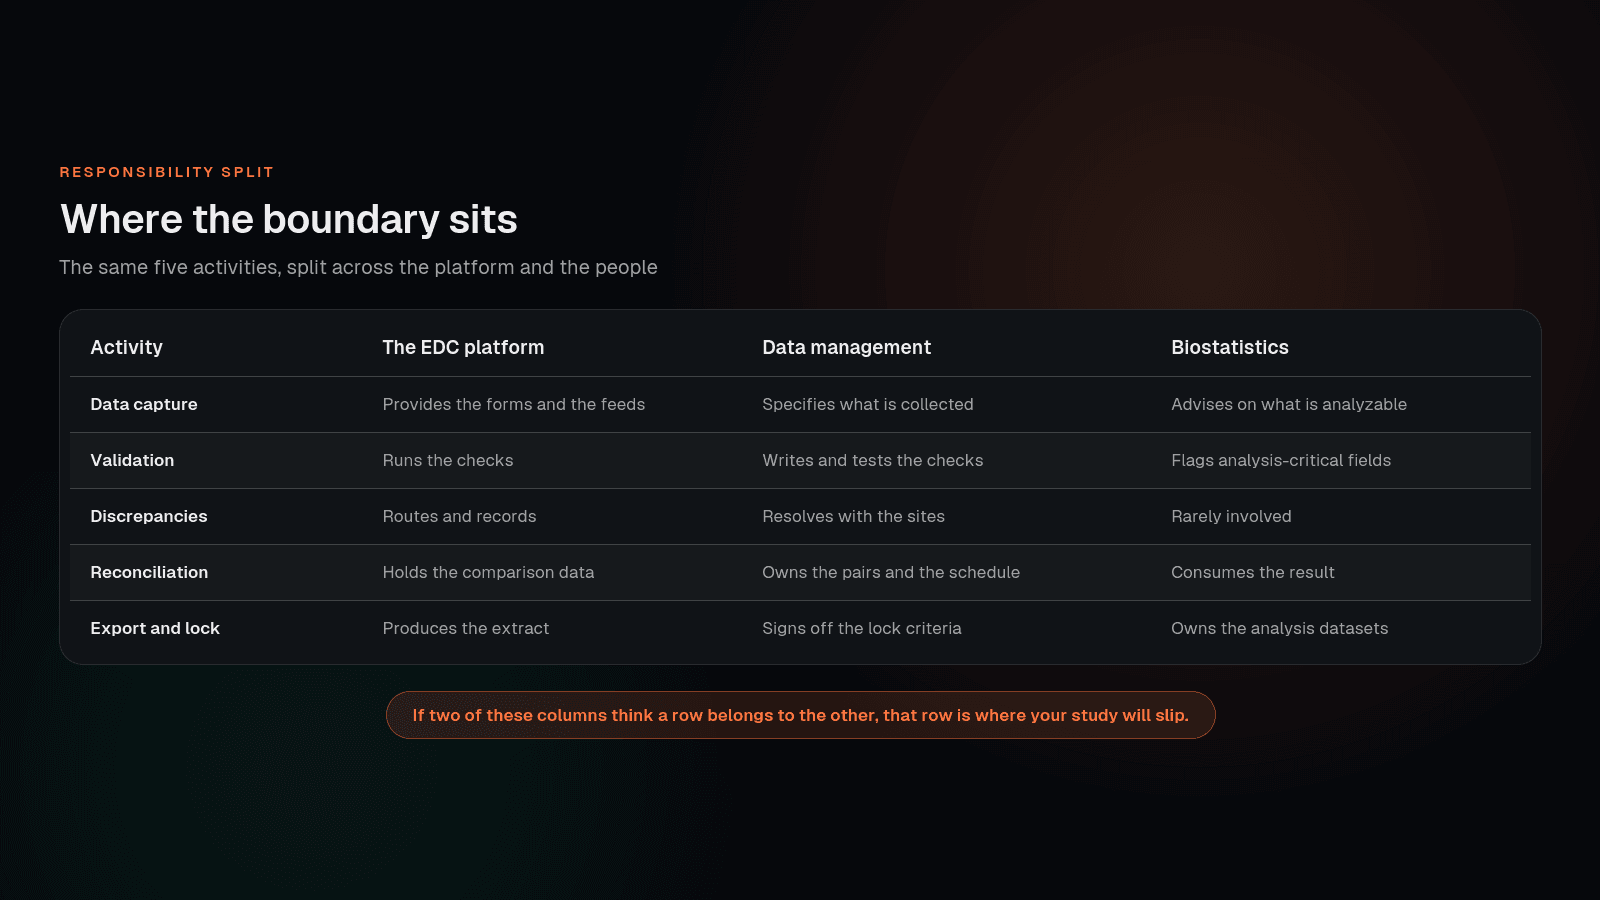Select the 'Discrepancies' row label
The image size is (1600, 900).
[x=149, y=516]
